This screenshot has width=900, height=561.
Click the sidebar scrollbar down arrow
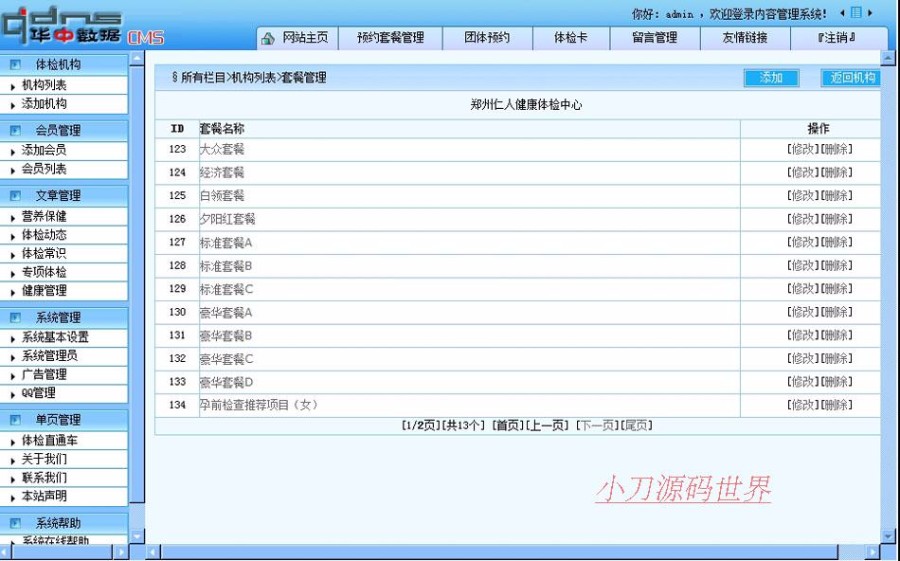137,536
